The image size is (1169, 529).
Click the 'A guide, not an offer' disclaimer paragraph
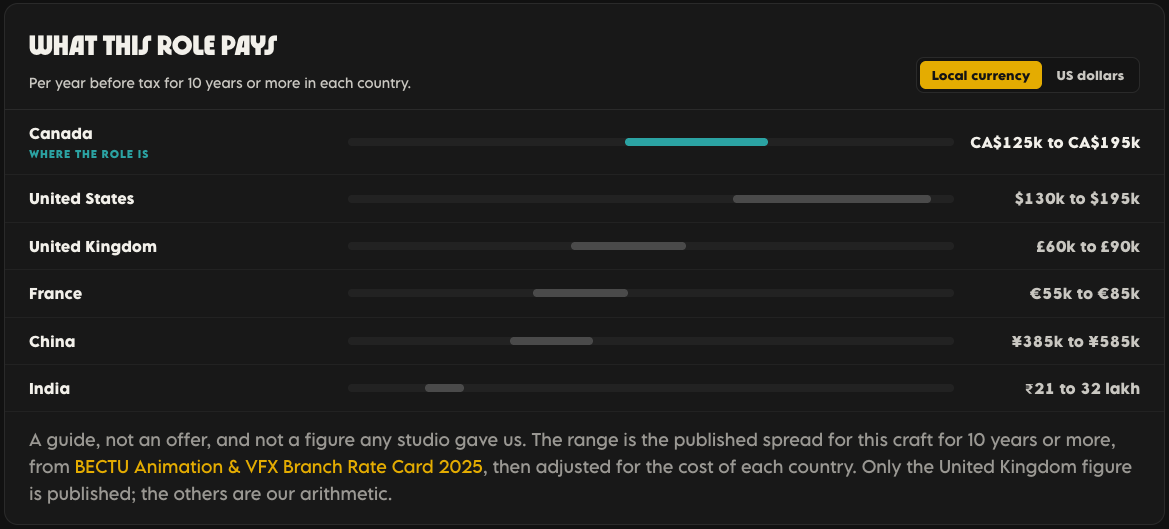[581, 467]
